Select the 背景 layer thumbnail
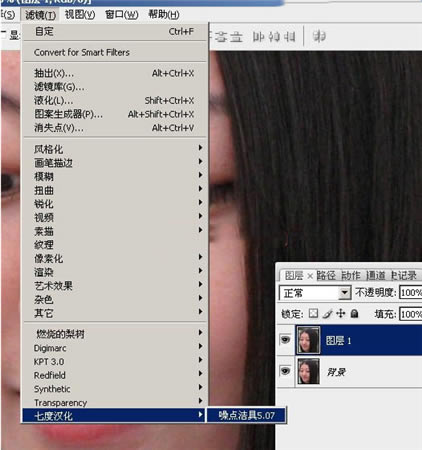The image size is (422, 450). (x=308, y=371)
